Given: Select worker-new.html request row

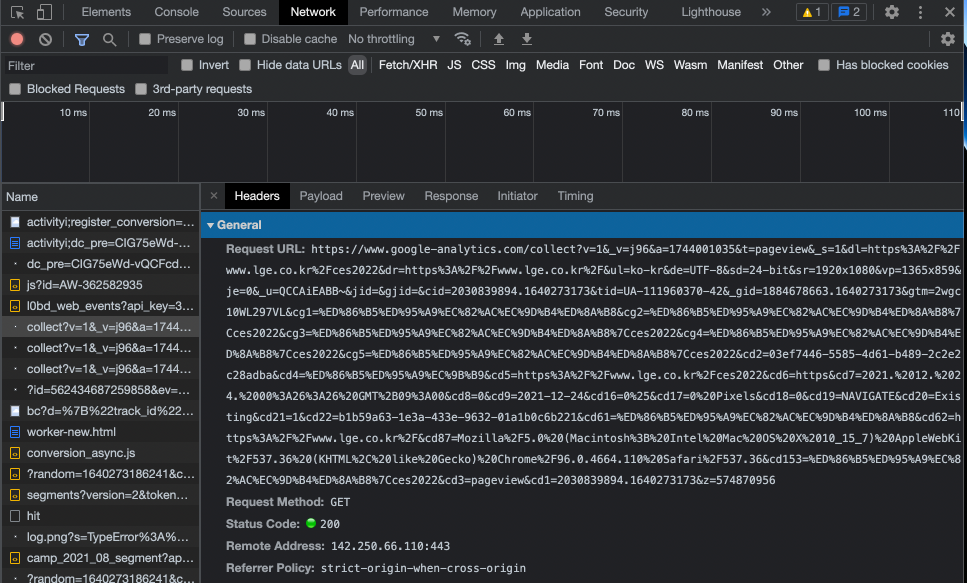Looking at the screenshot, I should coord(101,432).
